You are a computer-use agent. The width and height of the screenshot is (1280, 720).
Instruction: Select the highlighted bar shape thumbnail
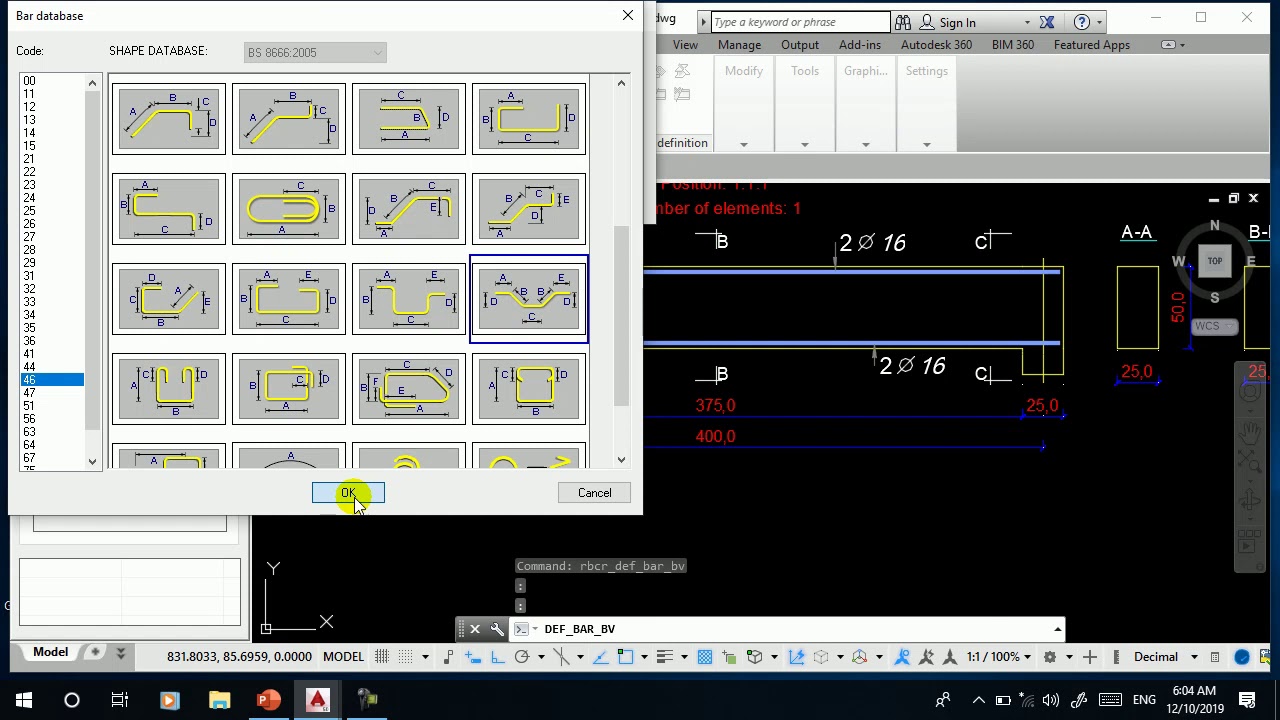(529, 299)
